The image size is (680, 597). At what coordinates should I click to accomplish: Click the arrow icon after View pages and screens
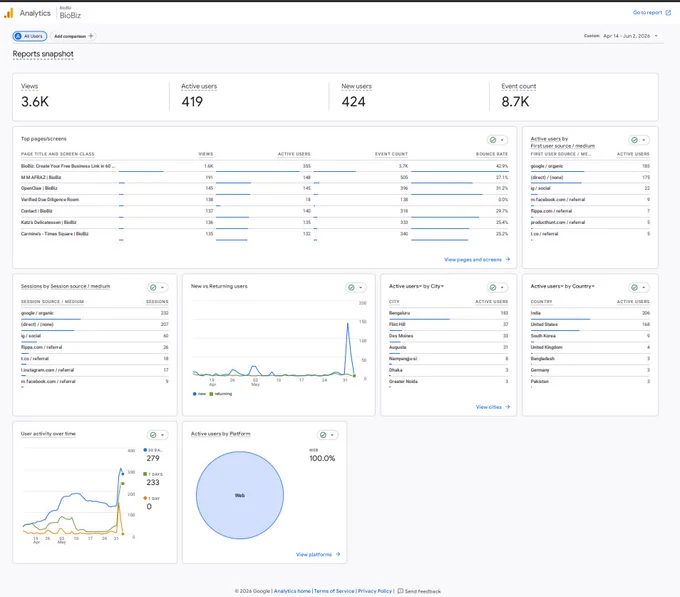click(508, 259)
